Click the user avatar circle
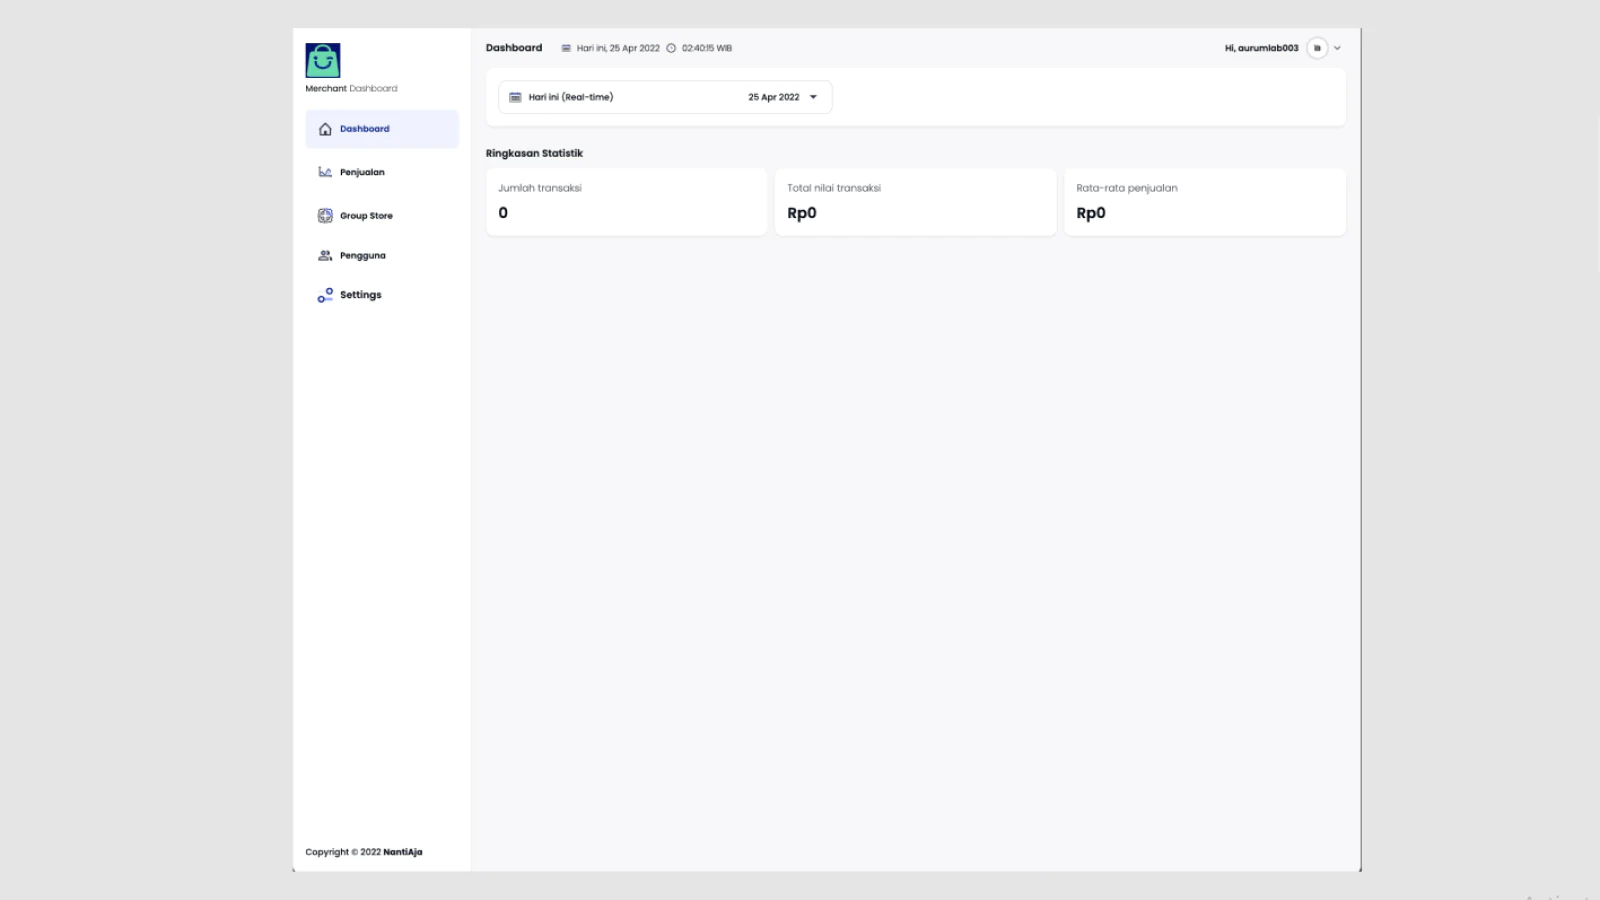This screenshot has height=900, width=1600. click(x=1317, y=48)
